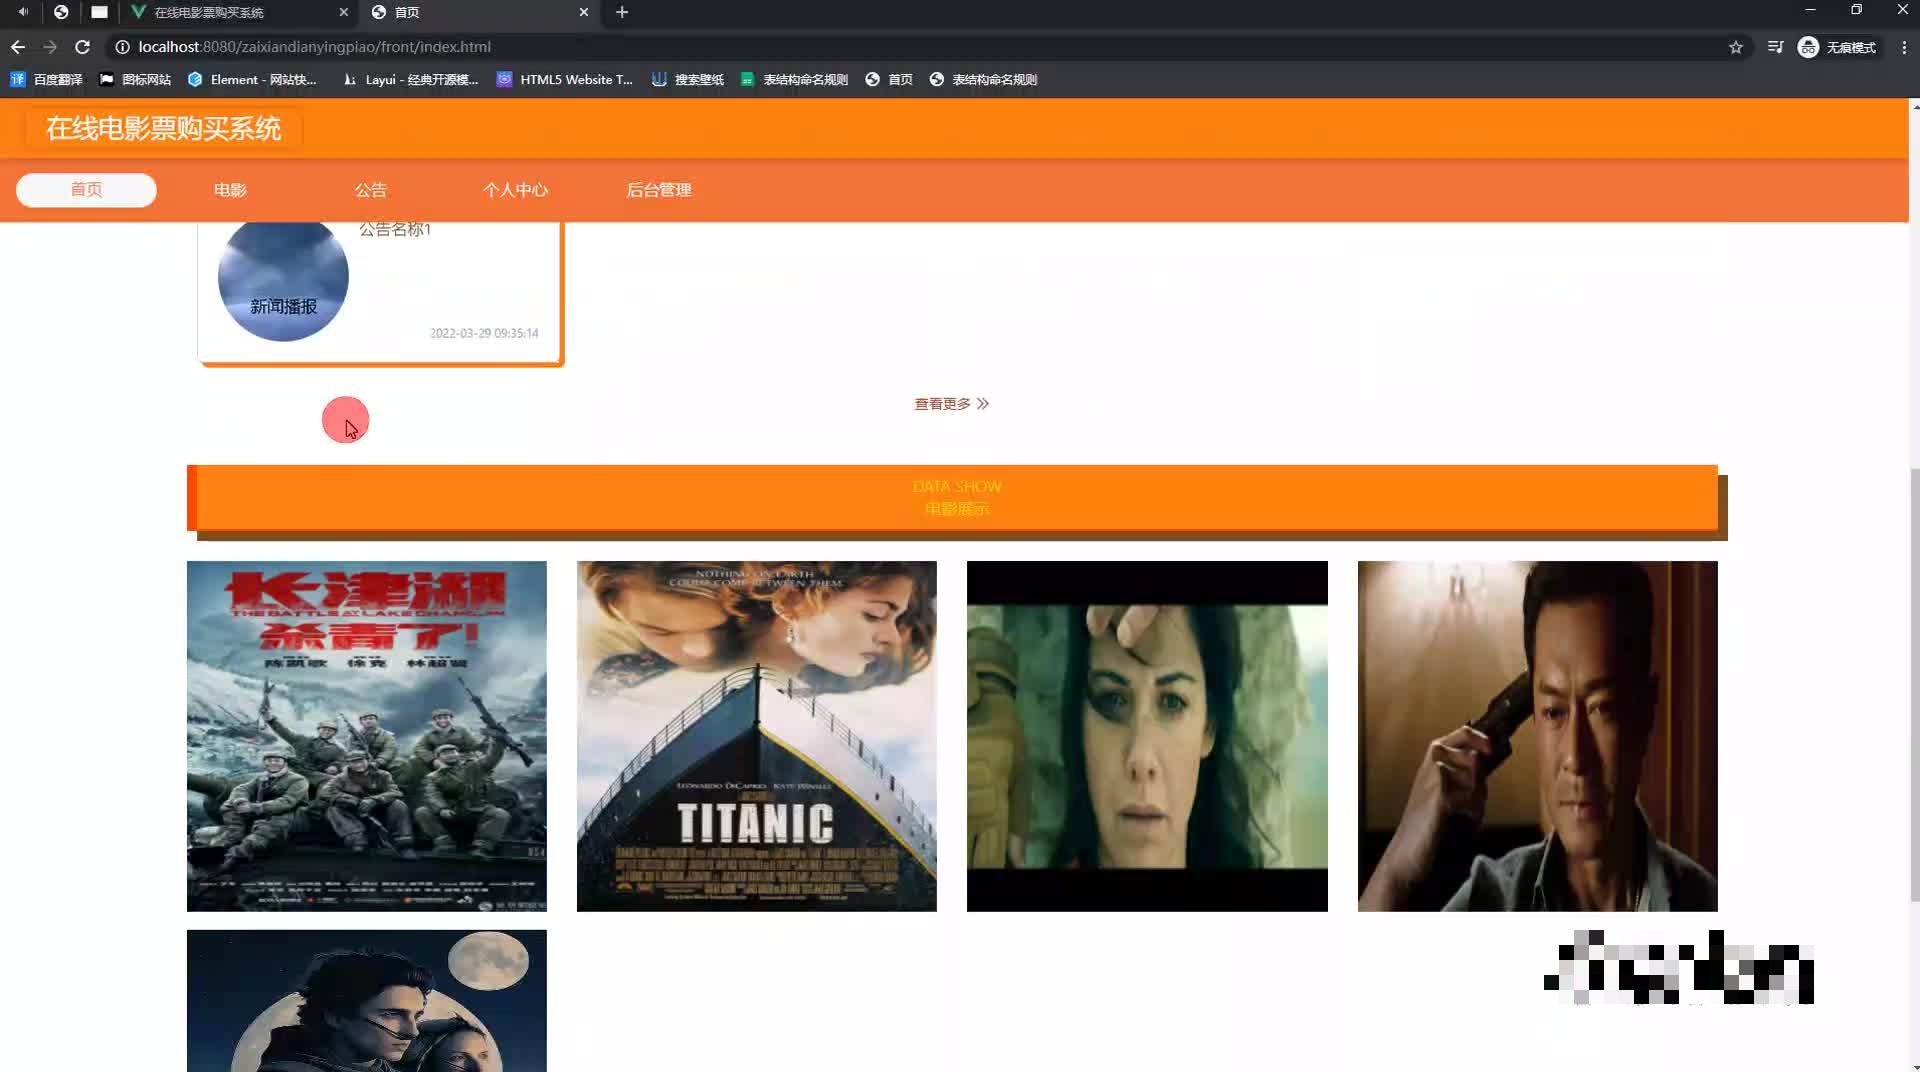1920x1072 pixels.
Task: Open the moon movie poster in second row
Action: tap(367, 1001)
